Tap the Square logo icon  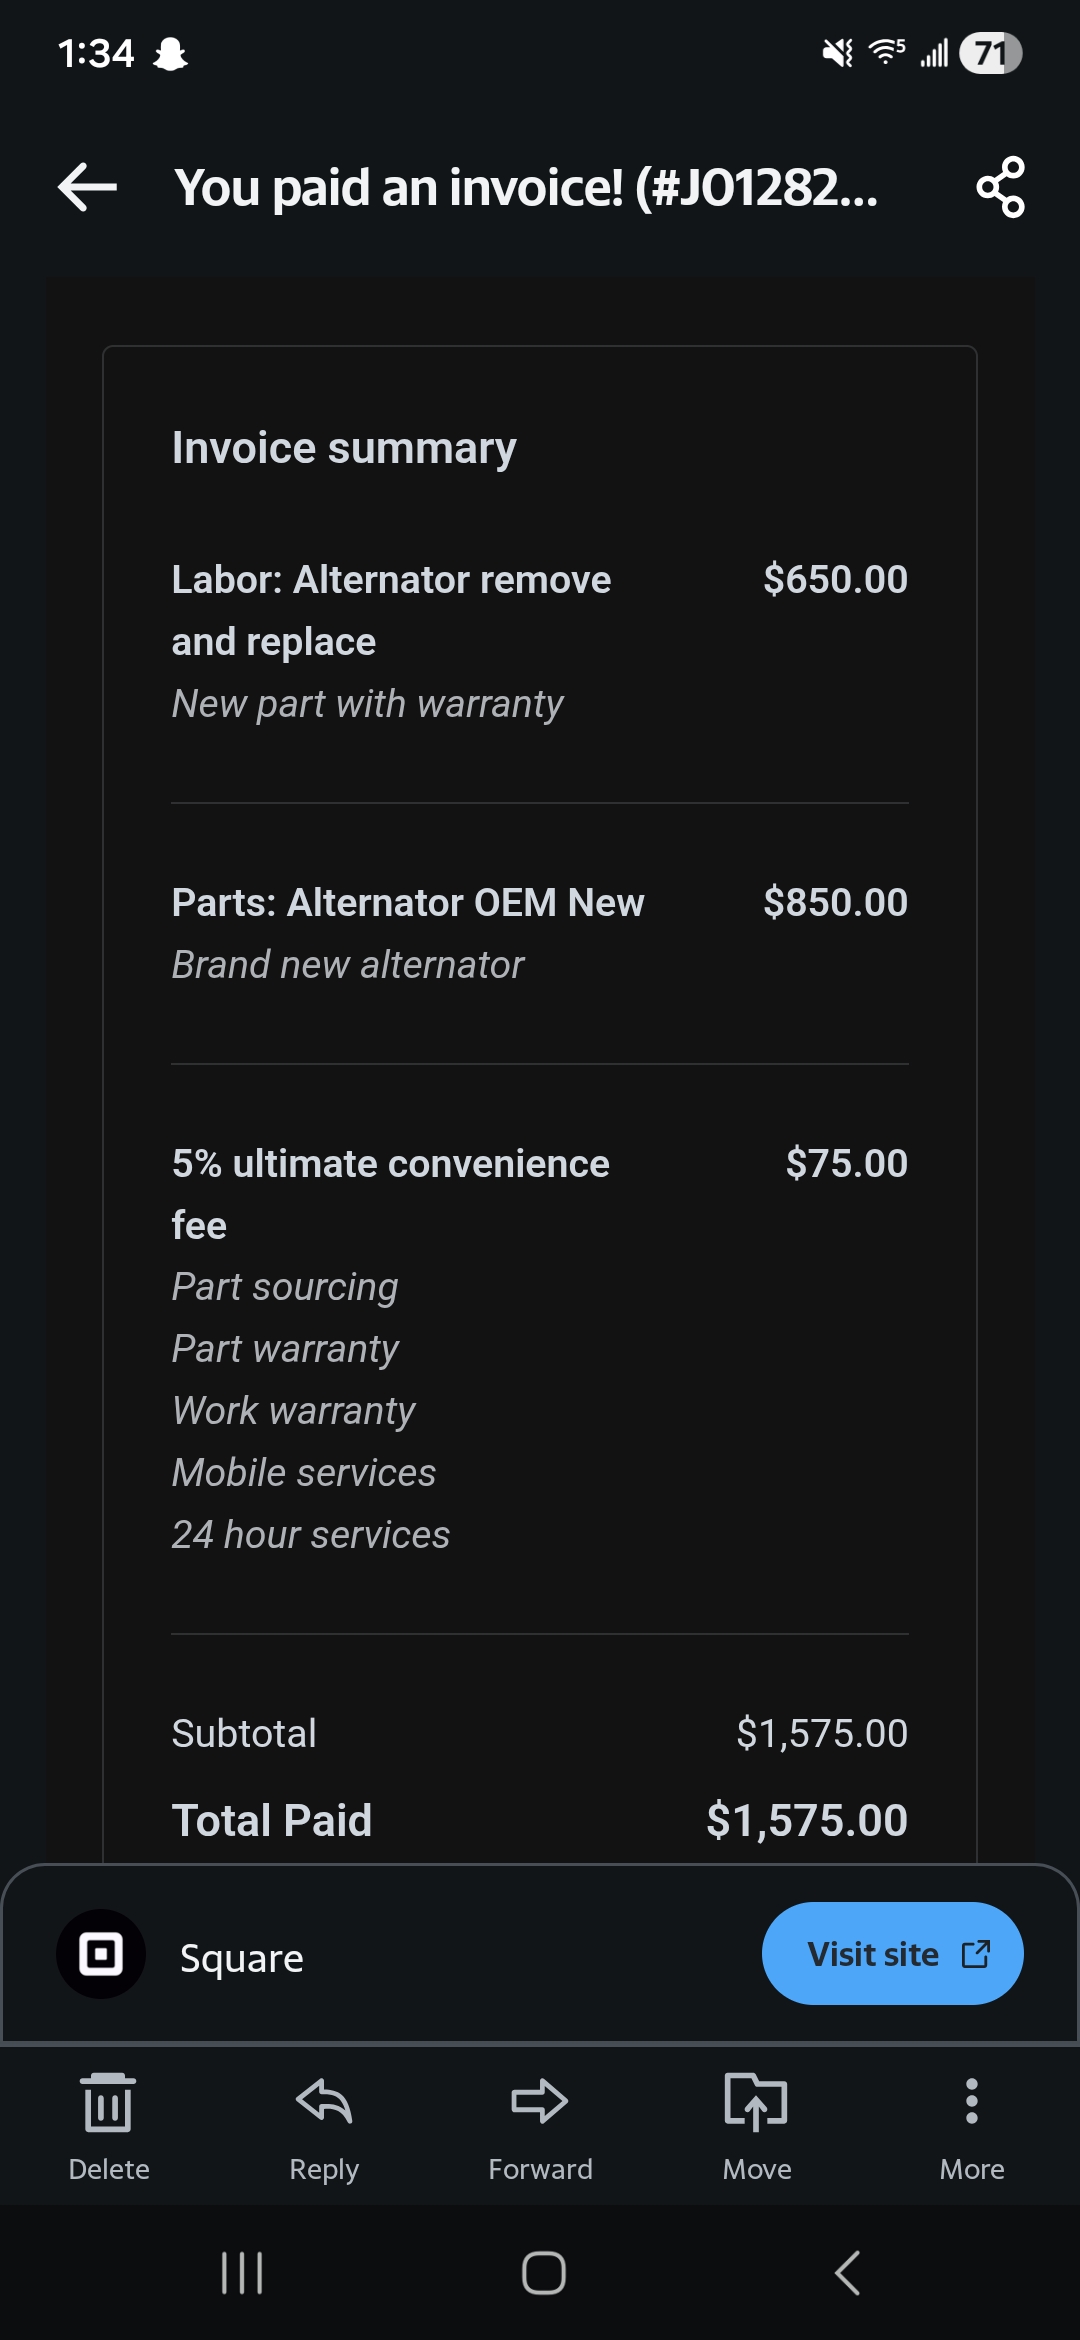coord(101,1954)
